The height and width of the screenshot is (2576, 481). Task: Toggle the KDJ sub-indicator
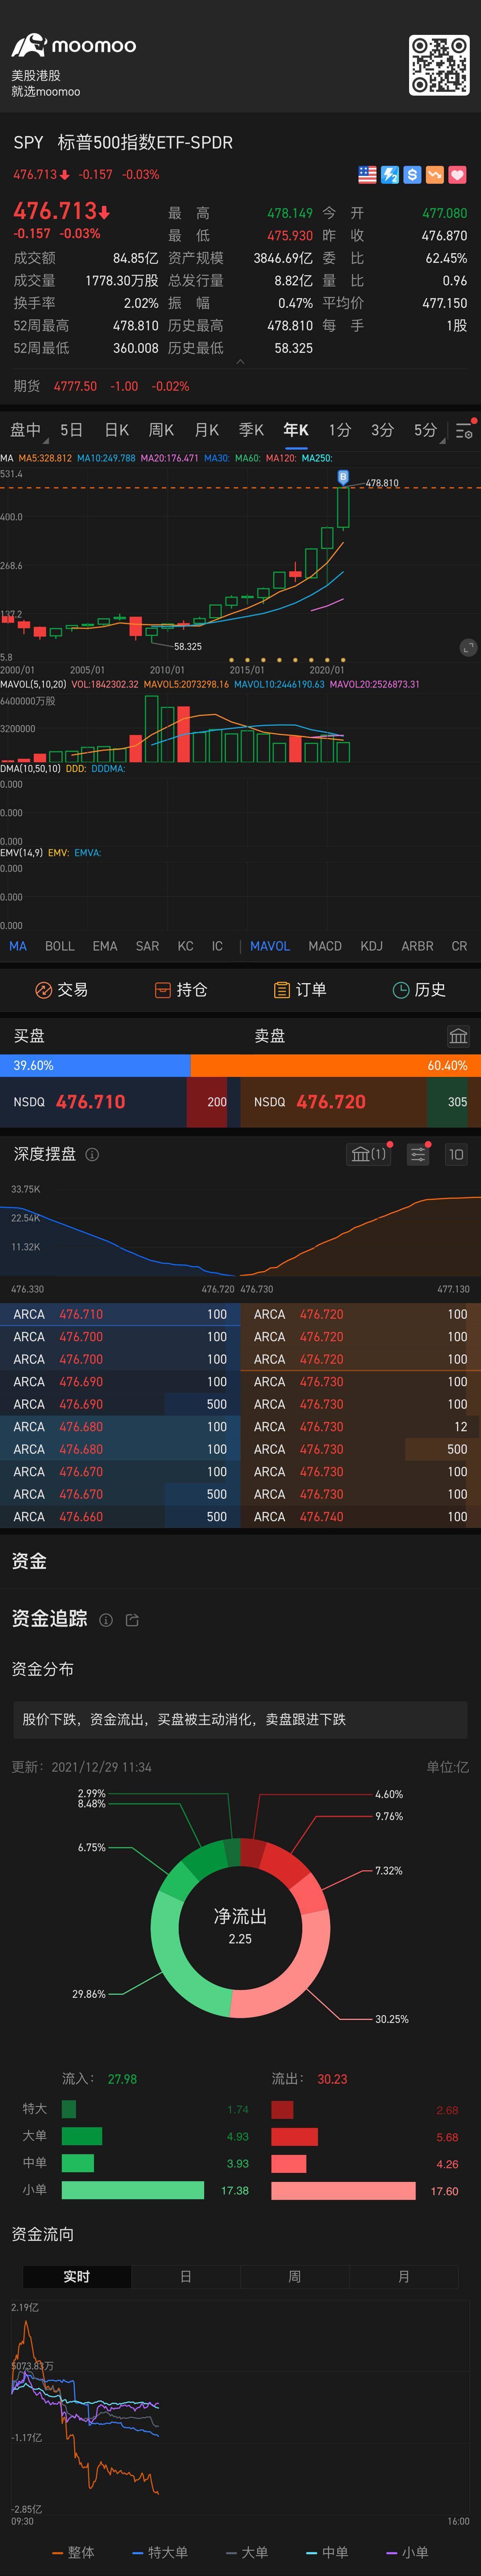click(371, 946)
